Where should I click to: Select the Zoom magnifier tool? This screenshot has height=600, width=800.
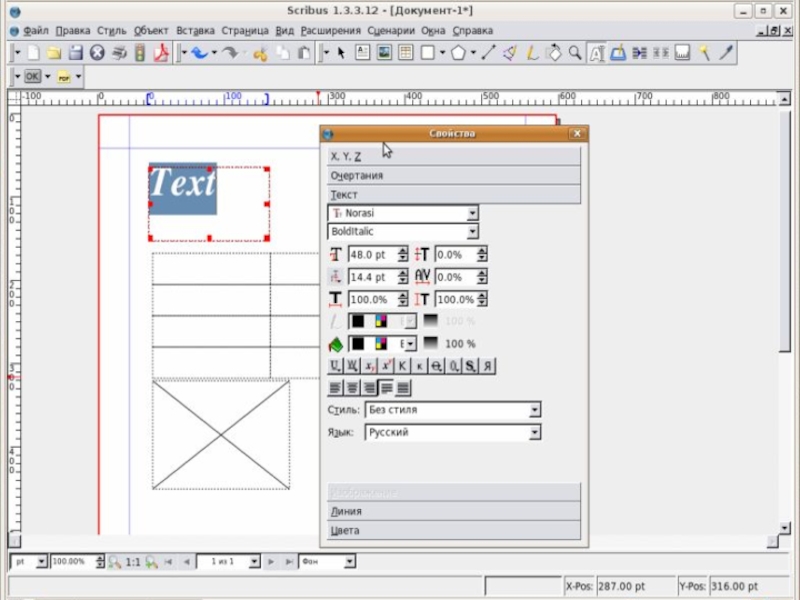[x=575, y=53]
